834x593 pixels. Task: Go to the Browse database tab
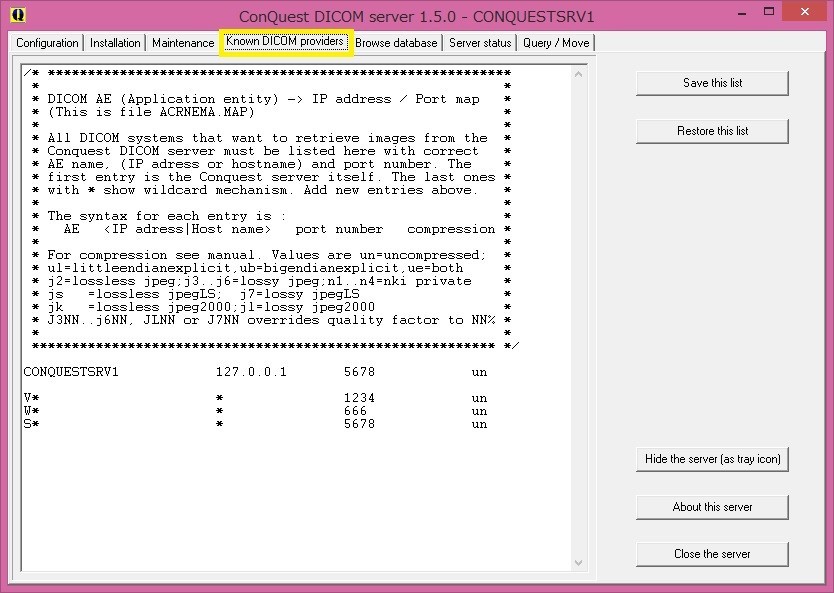[396, 43]
